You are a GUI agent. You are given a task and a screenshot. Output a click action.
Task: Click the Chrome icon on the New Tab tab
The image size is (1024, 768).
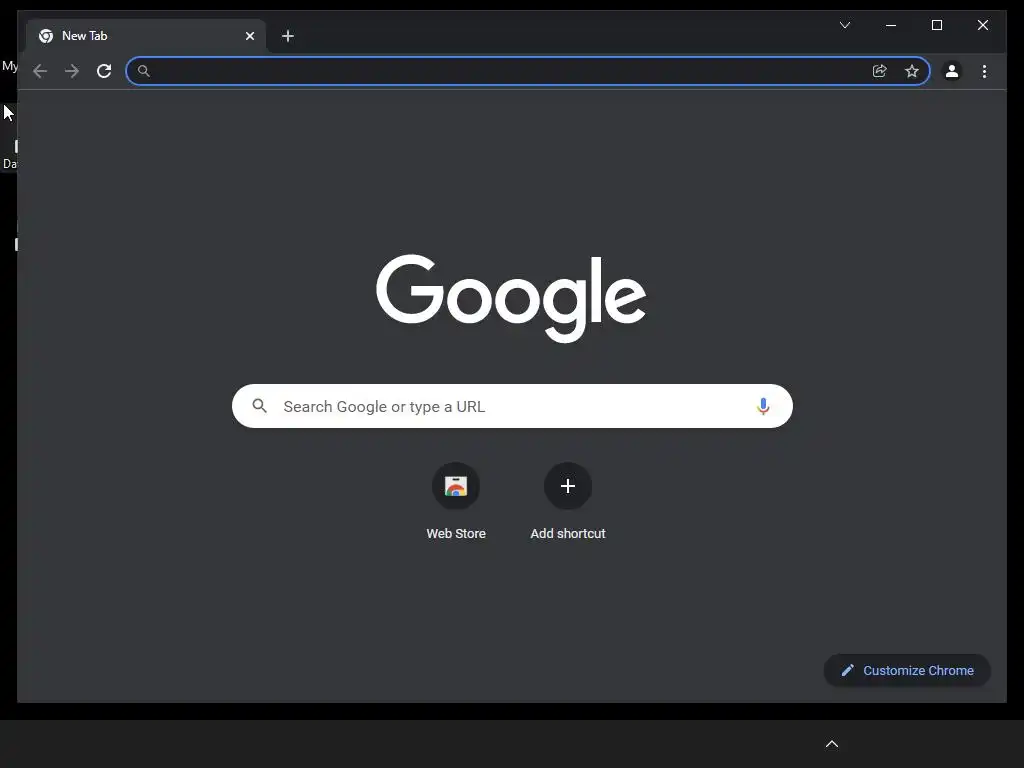46,36
